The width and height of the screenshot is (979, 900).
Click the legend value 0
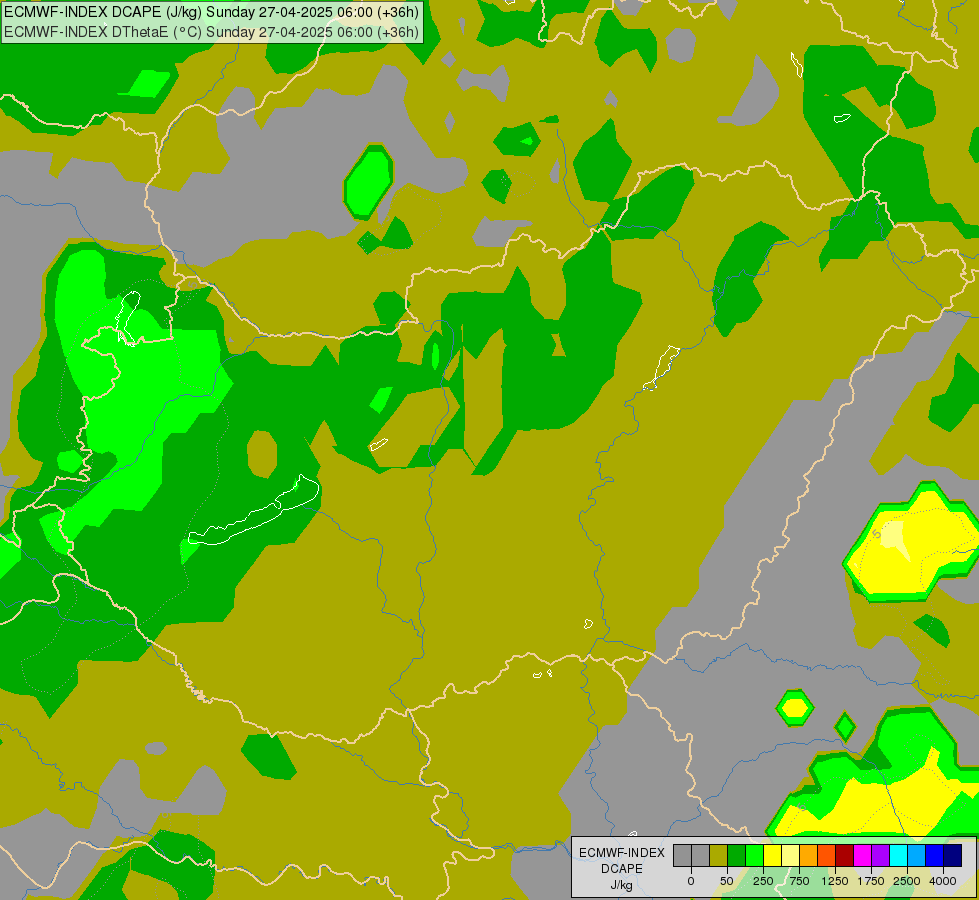pos(691,881)
